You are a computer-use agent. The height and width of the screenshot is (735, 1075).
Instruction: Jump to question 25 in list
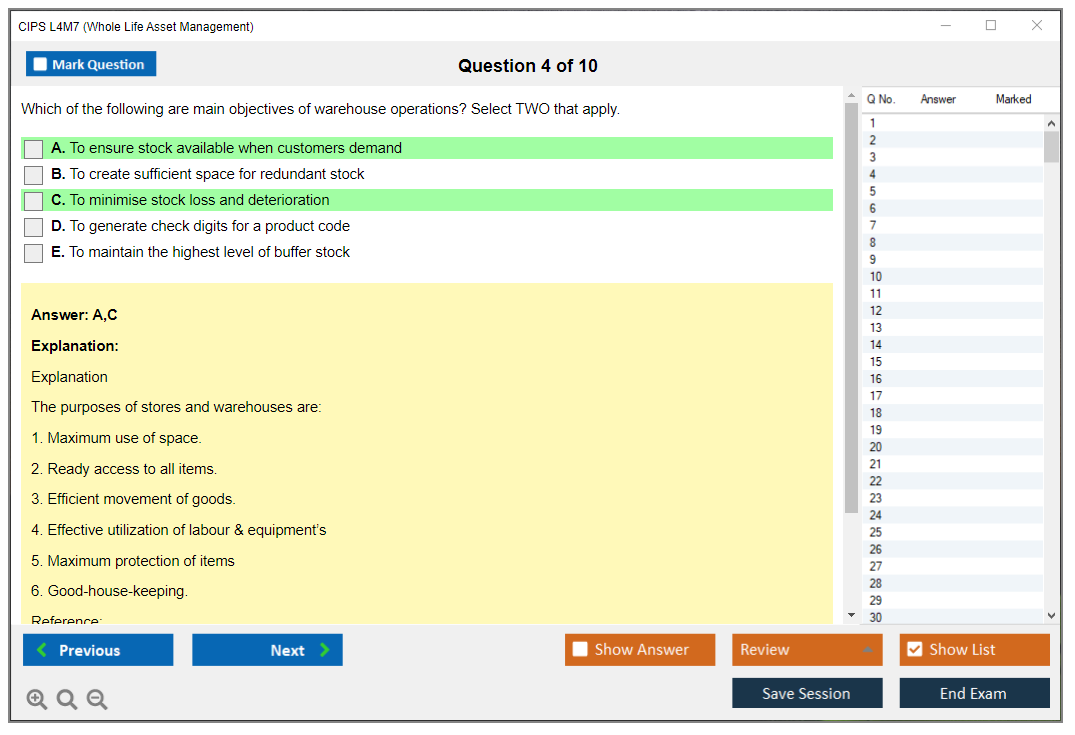pyautogui.click(x=876, y=532)
